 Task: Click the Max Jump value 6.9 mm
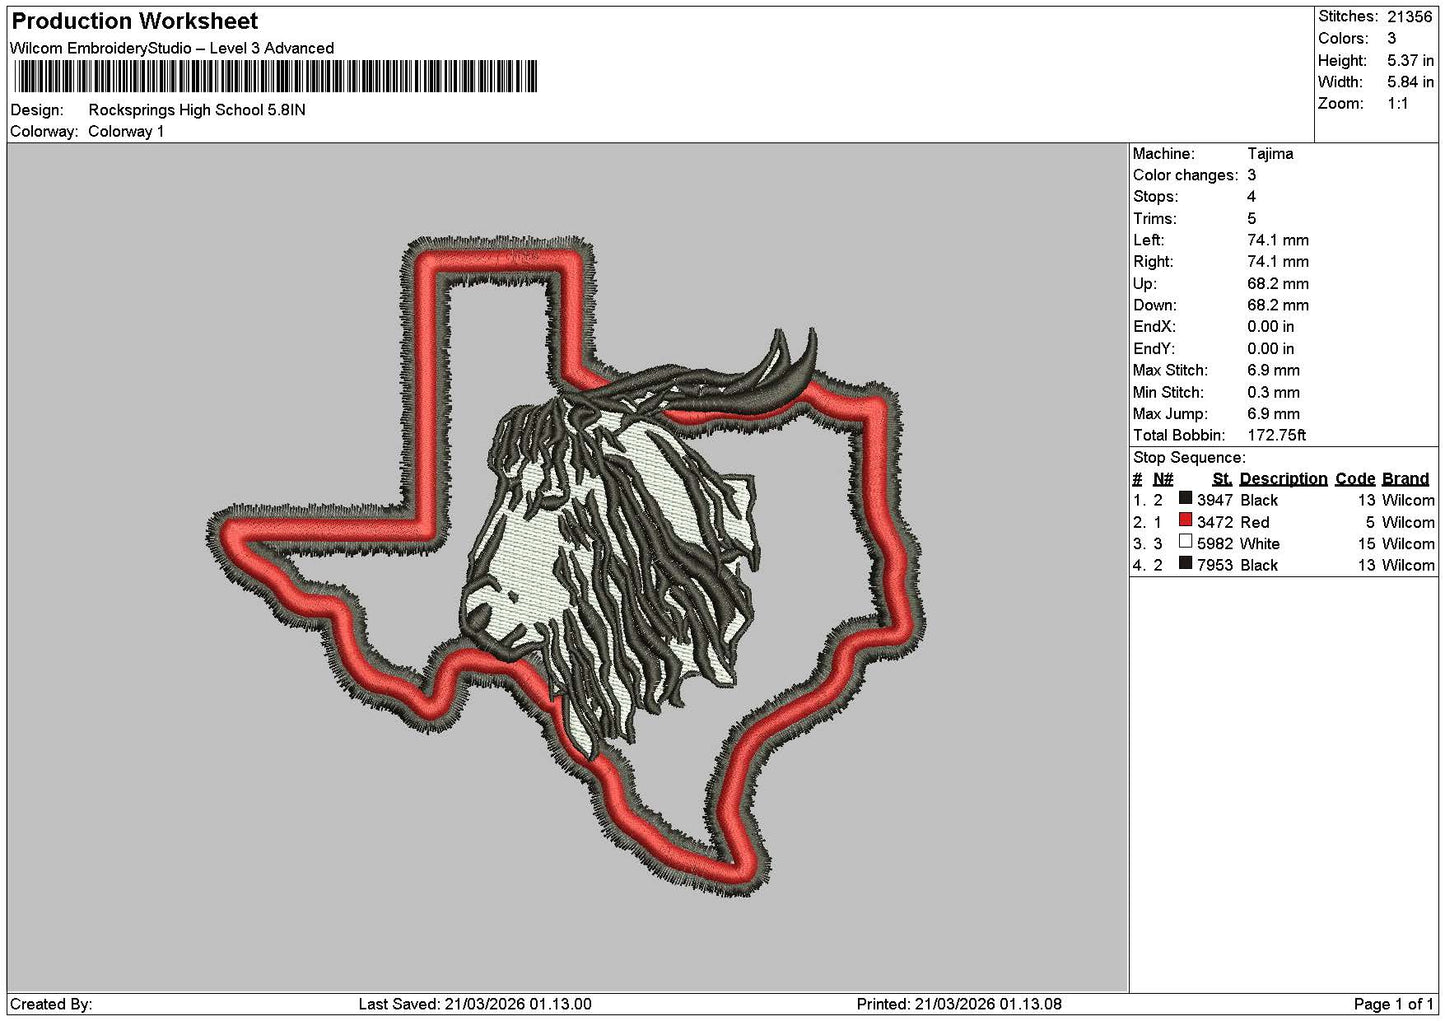(1273, 414)
